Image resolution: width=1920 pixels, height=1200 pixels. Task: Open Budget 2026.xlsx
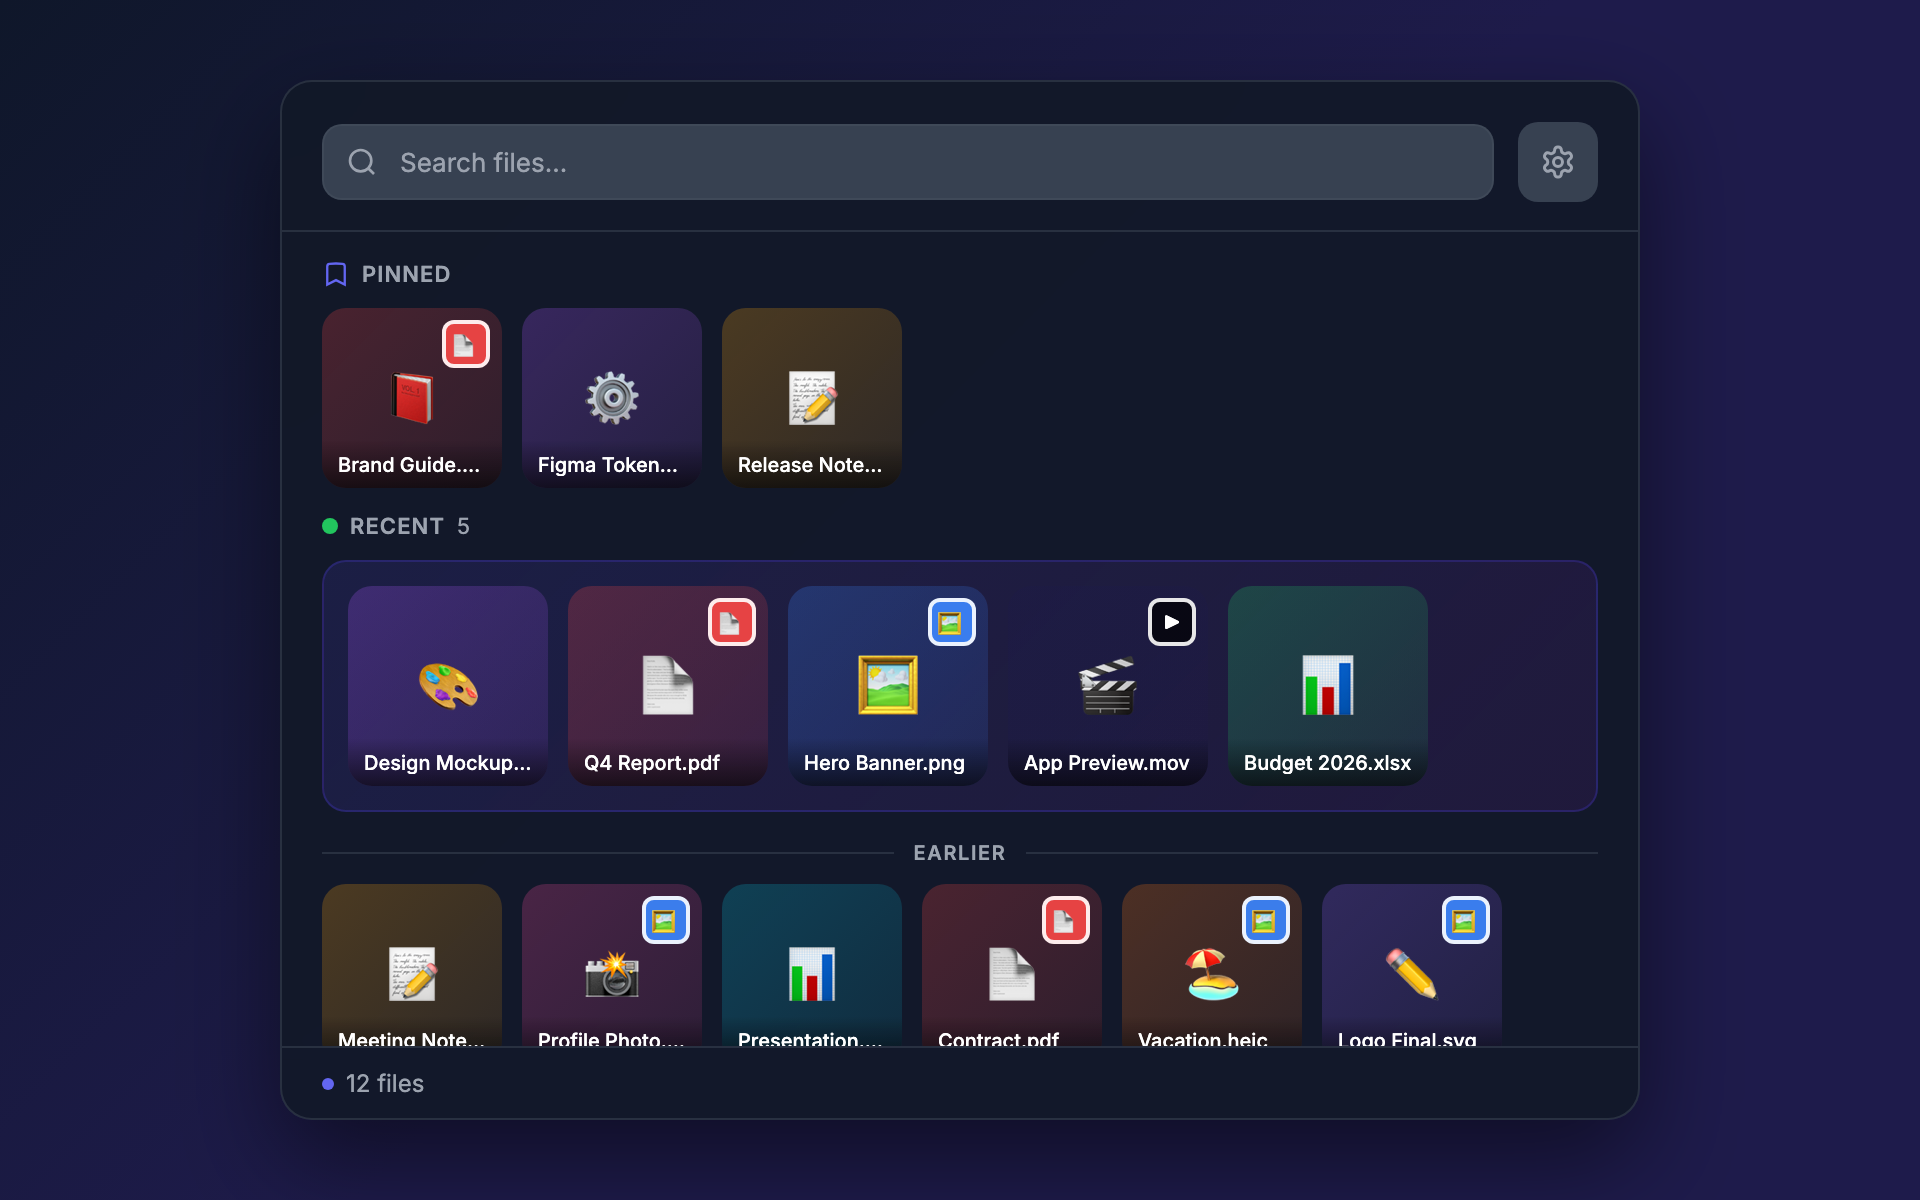pyautogui.click(x=1327, y=686)
